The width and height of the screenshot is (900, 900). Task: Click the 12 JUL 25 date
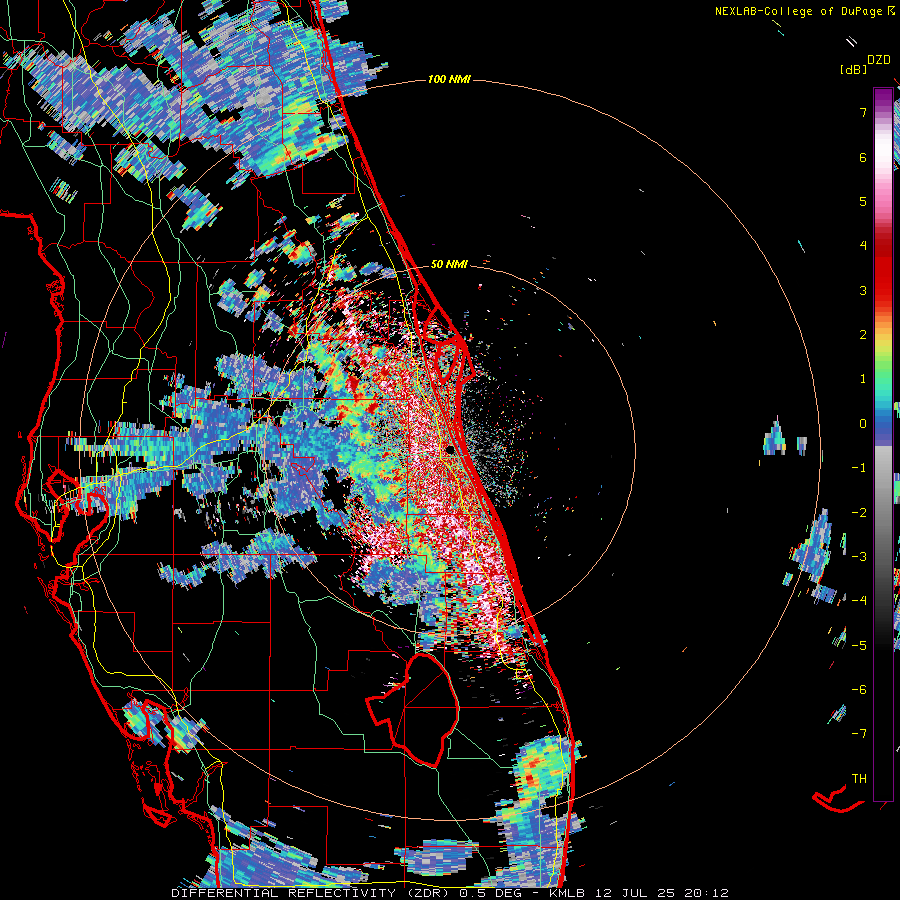635,893
